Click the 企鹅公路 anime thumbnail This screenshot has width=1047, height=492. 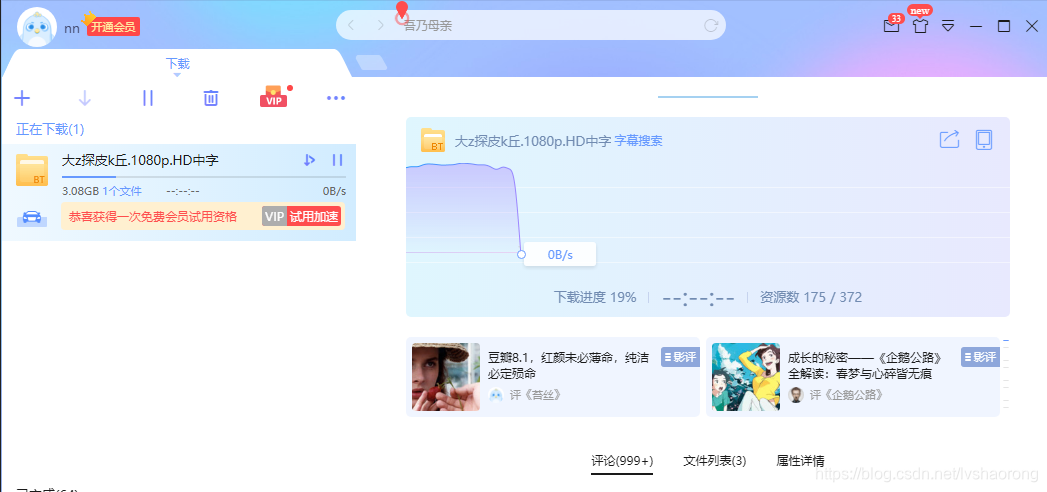[746, 377]
